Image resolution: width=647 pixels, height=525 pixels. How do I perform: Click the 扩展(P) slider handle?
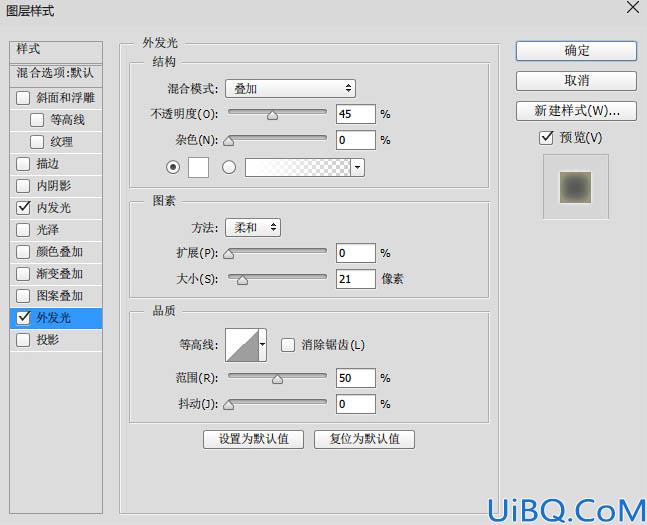click(x=229, y=254)
